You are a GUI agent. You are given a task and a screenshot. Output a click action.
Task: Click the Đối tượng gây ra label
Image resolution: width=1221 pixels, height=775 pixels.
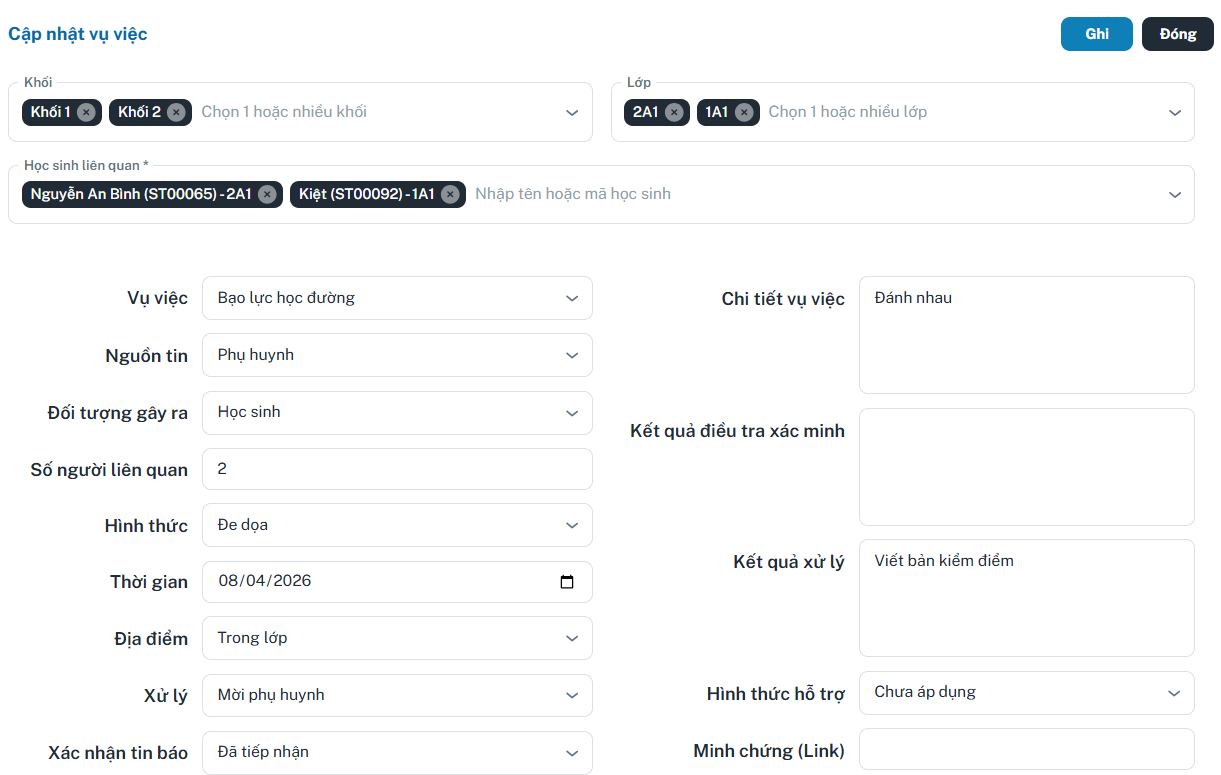(118, 413)
